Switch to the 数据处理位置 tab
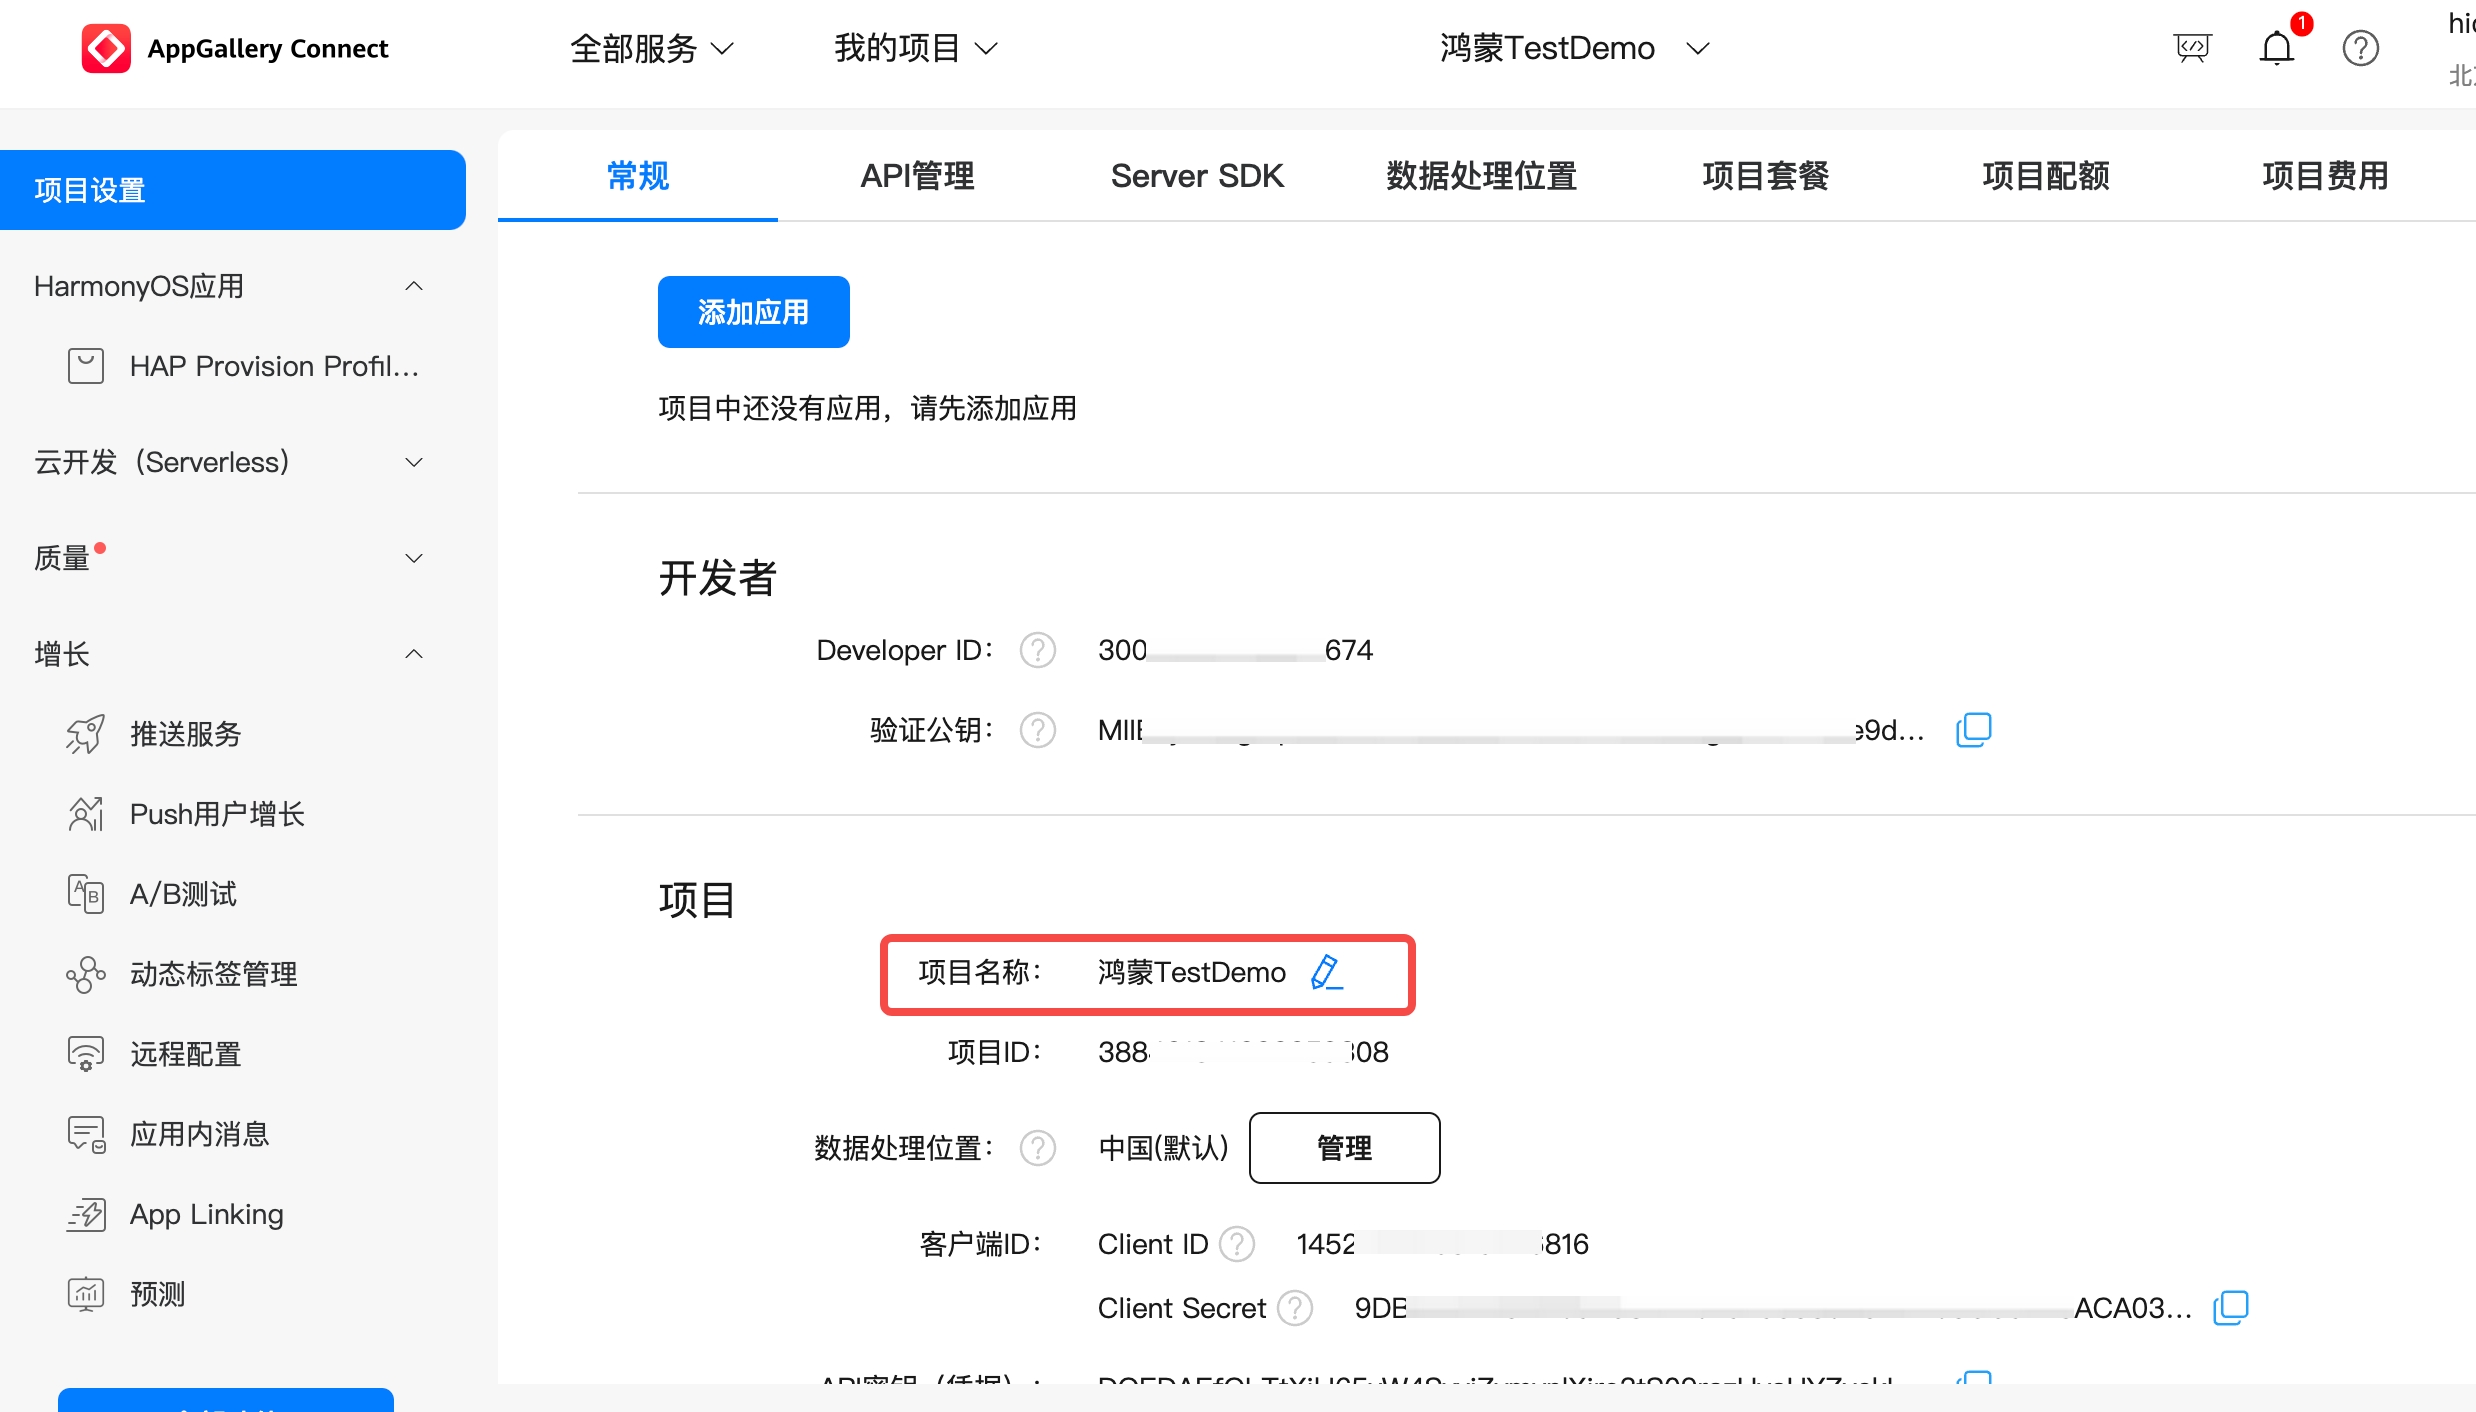The width and height of the screenshot is (2476, 1412). tap(1481, 176)
